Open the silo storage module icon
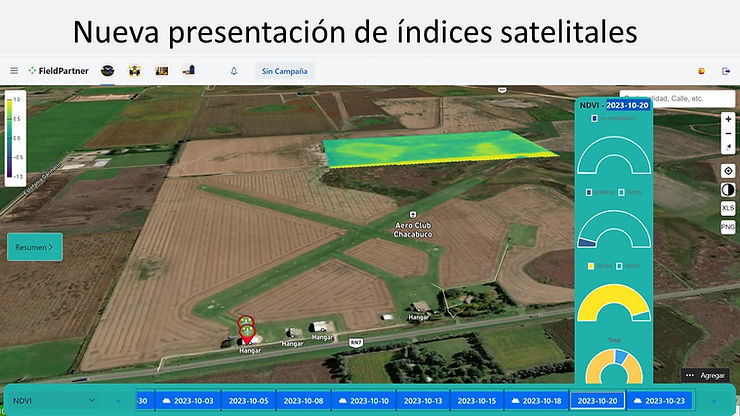This screenshot has width=740, height=416. point(189,70)
